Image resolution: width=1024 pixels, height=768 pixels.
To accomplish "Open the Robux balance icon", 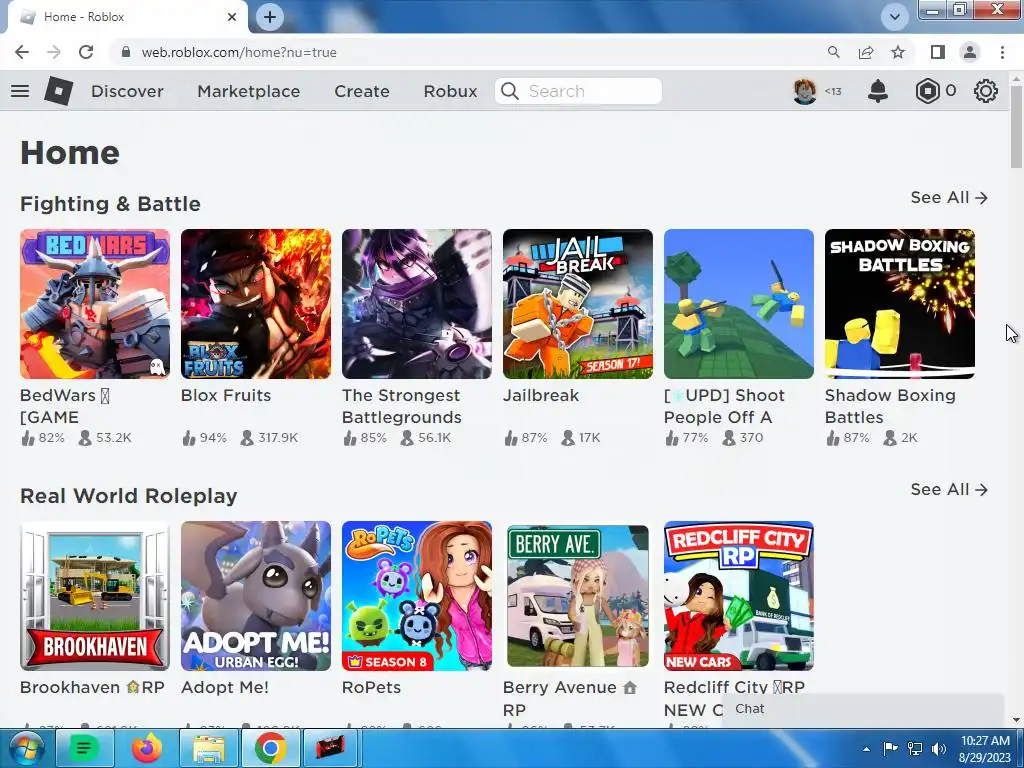I will point(927,91).
